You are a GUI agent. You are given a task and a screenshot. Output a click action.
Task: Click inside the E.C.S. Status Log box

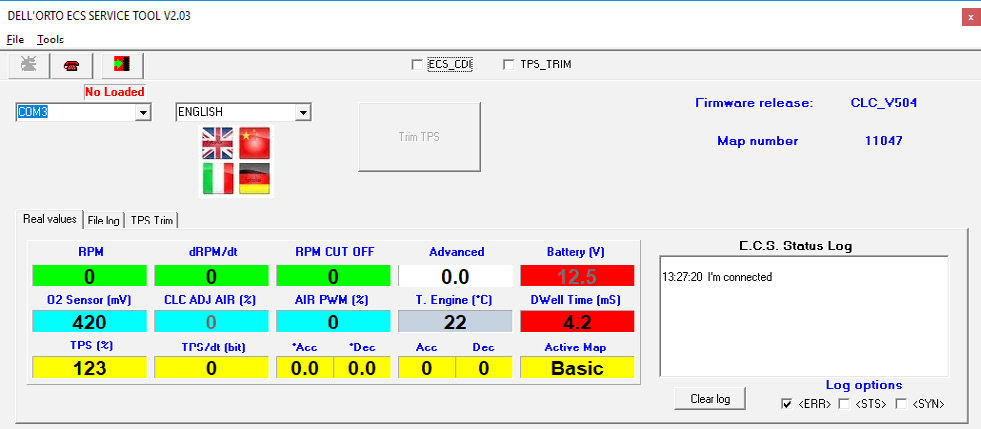click(x=804, y=316)
